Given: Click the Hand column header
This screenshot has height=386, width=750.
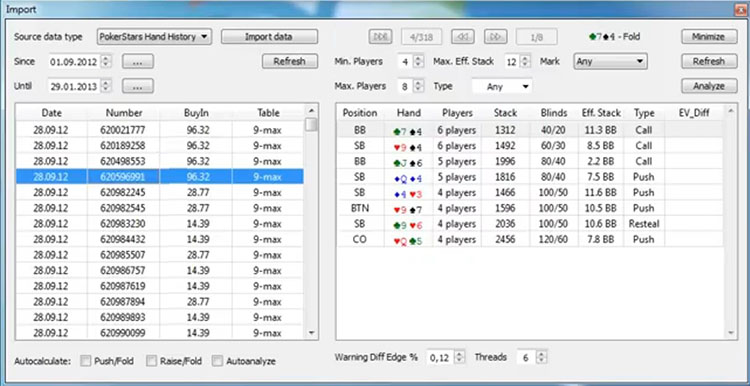Looking at the screenshot, I should [408, 113].
